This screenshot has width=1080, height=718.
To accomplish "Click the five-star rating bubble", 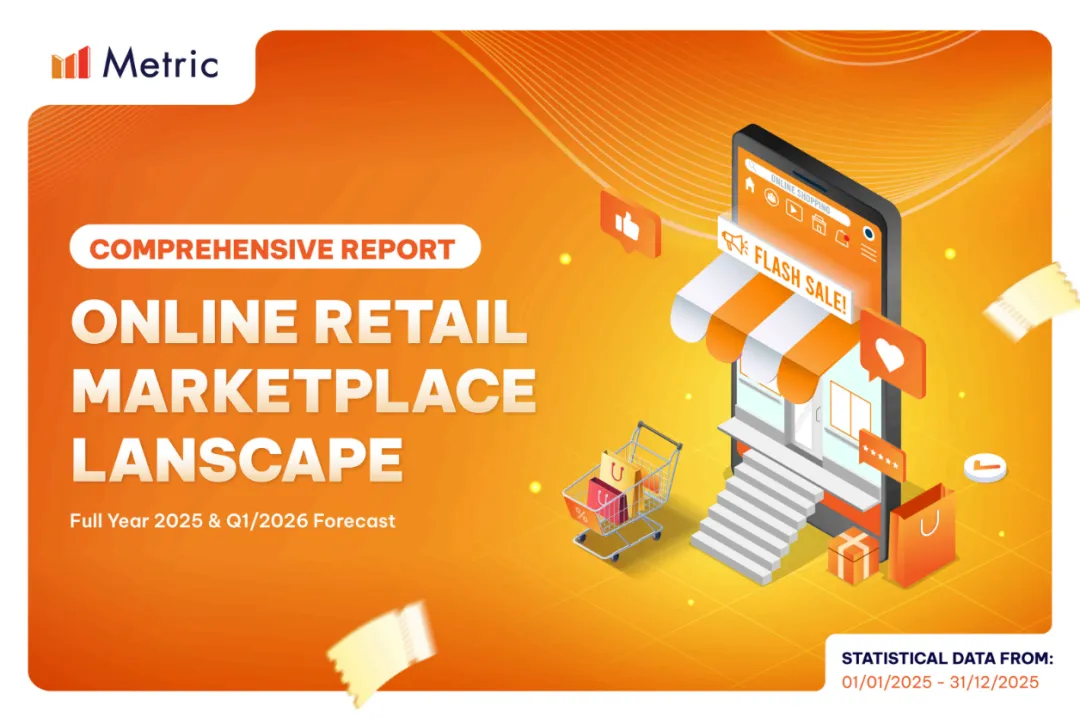I will (882, 455).
